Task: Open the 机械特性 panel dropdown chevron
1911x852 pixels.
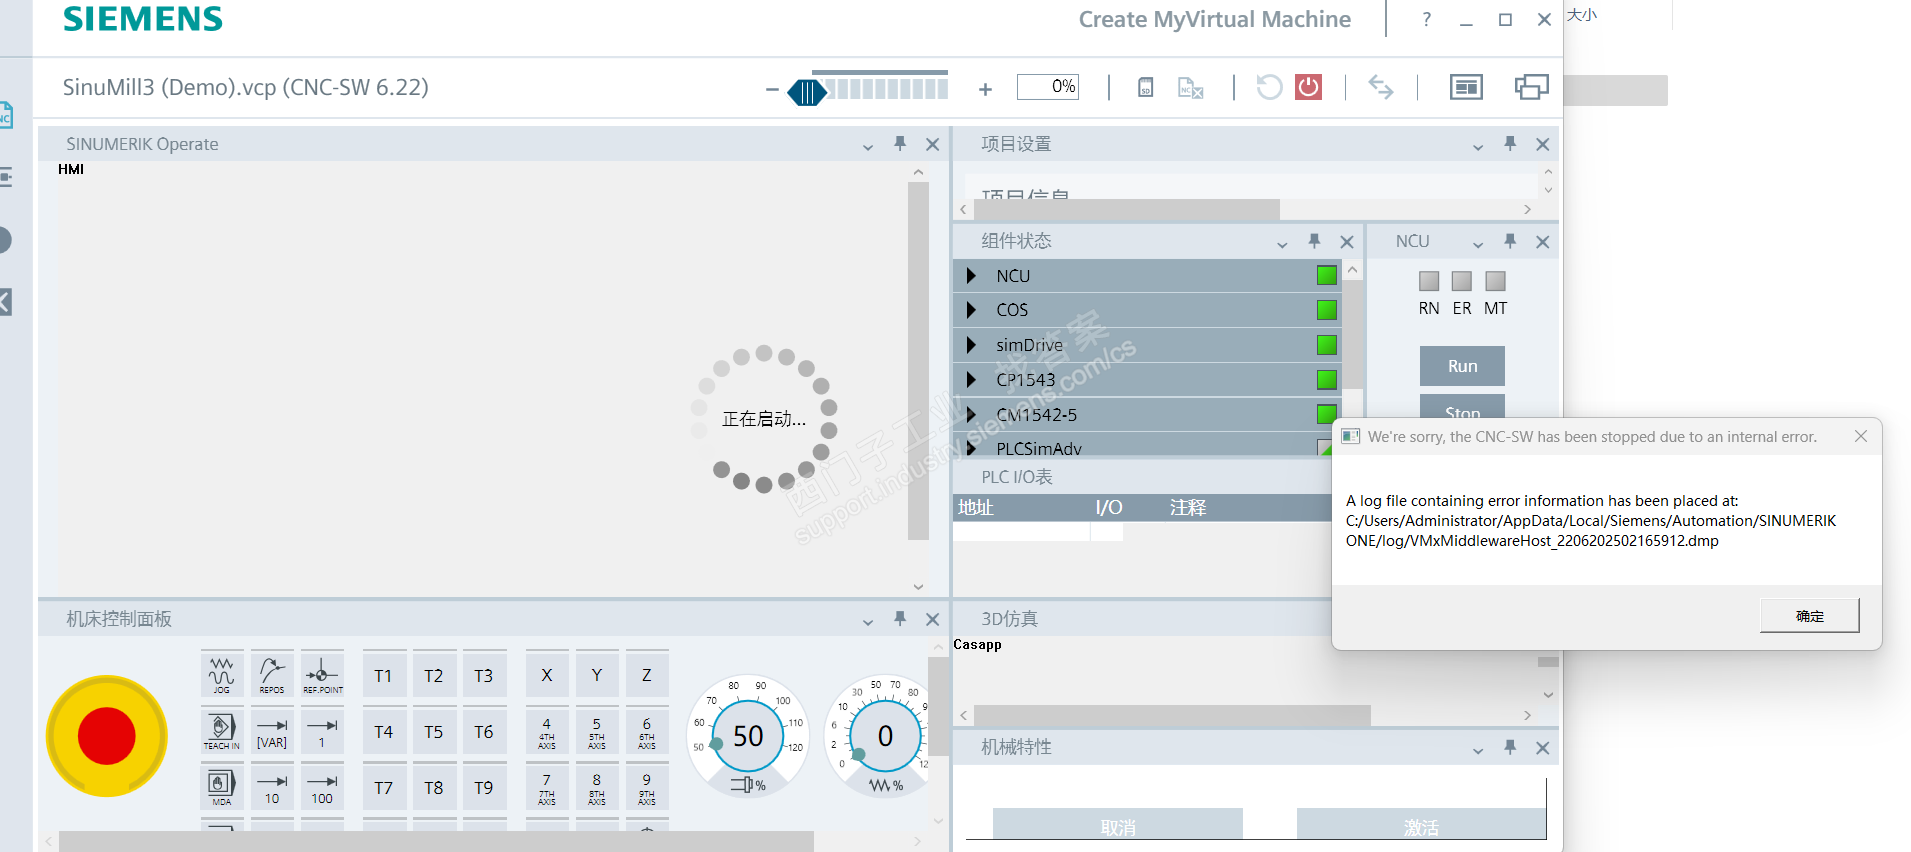Action: [x=1478, y=751]
